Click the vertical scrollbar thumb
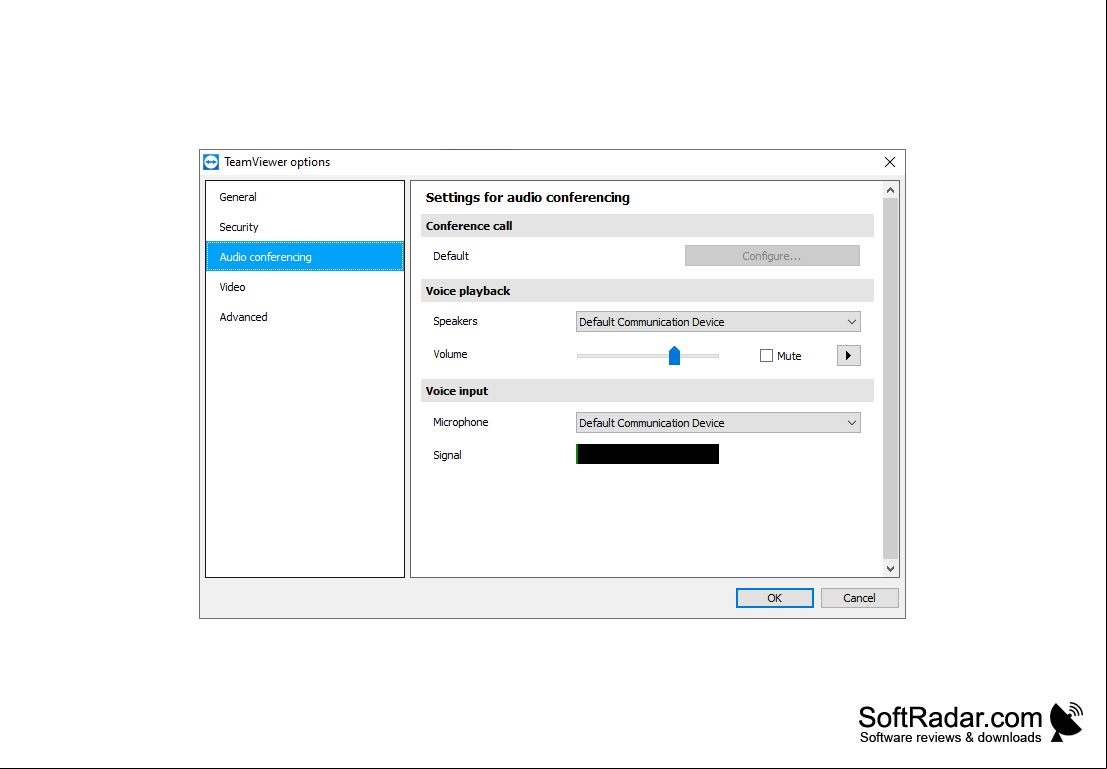The width and height of the screenshot is (1107, 769). coord(890,378)
